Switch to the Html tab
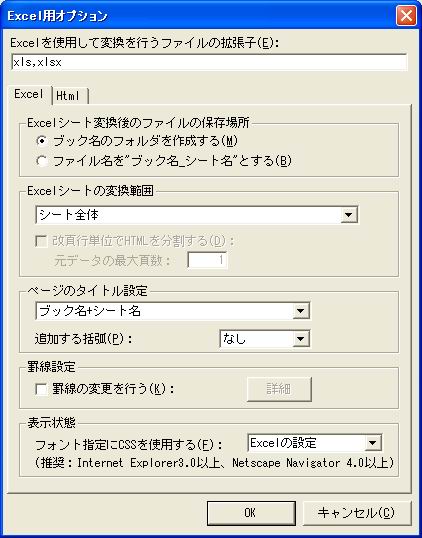 coord(70,96)
